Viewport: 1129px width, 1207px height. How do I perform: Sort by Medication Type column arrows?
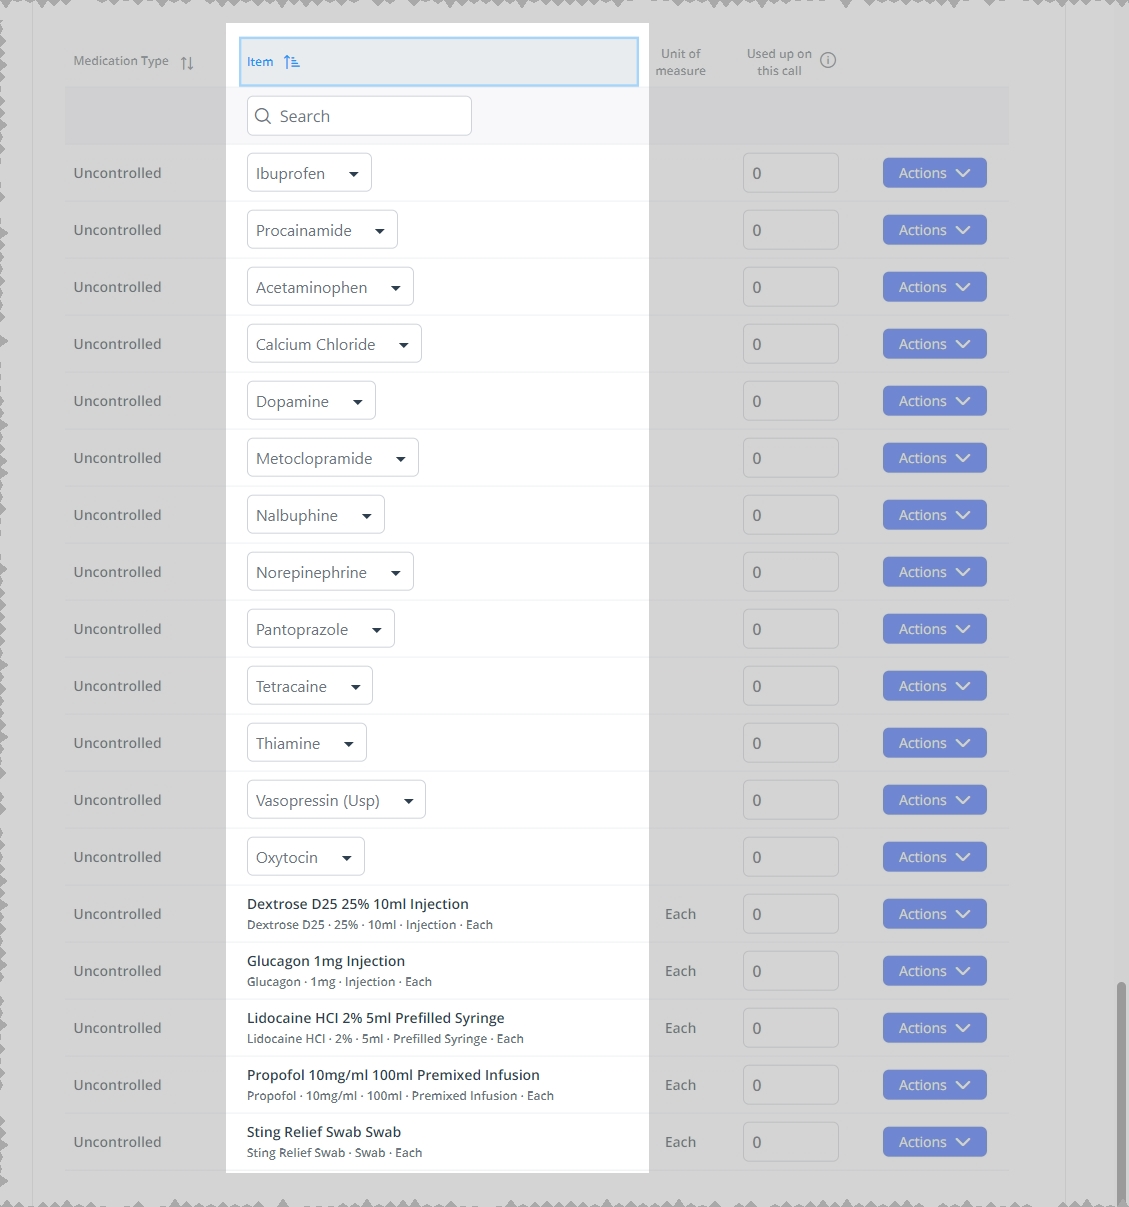pos(187,63)
